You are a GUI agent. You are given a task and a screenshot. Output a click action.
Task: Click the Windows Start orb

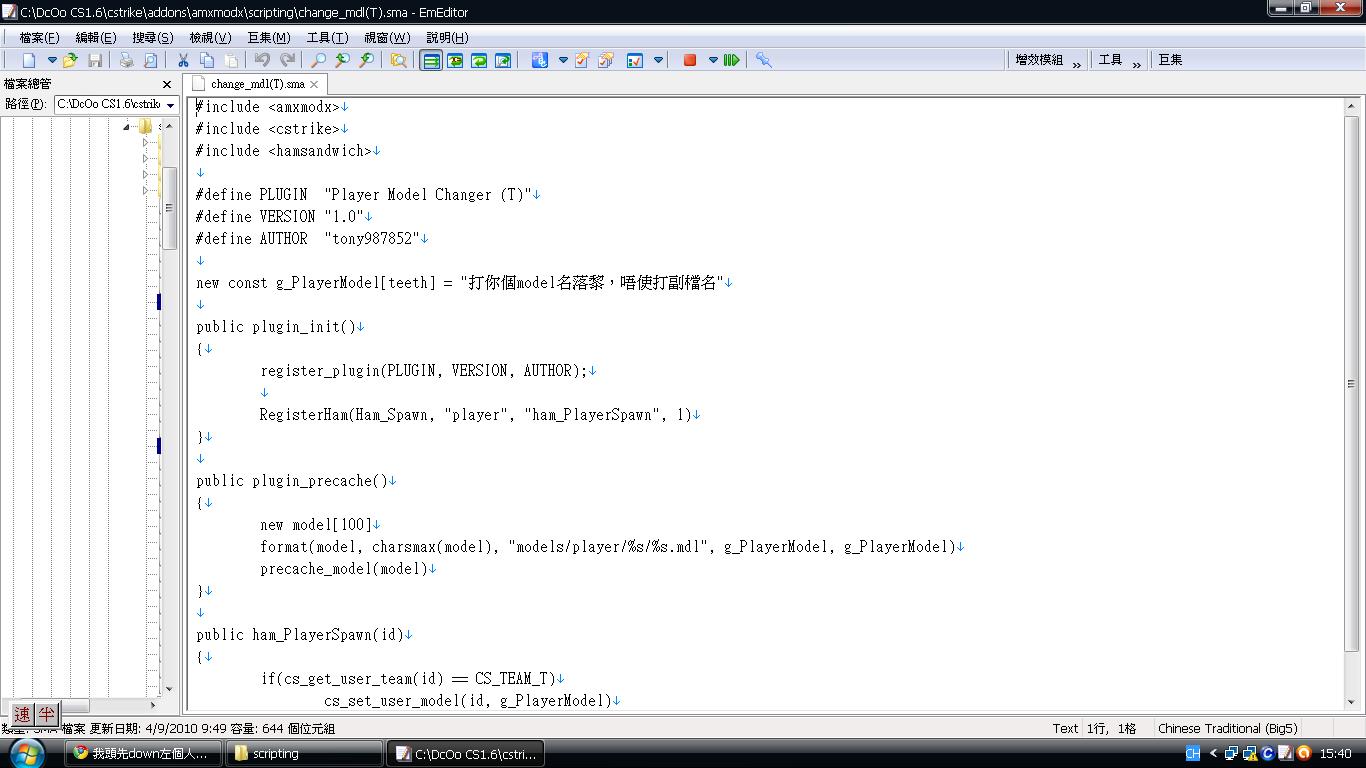(x=26, y=753)
